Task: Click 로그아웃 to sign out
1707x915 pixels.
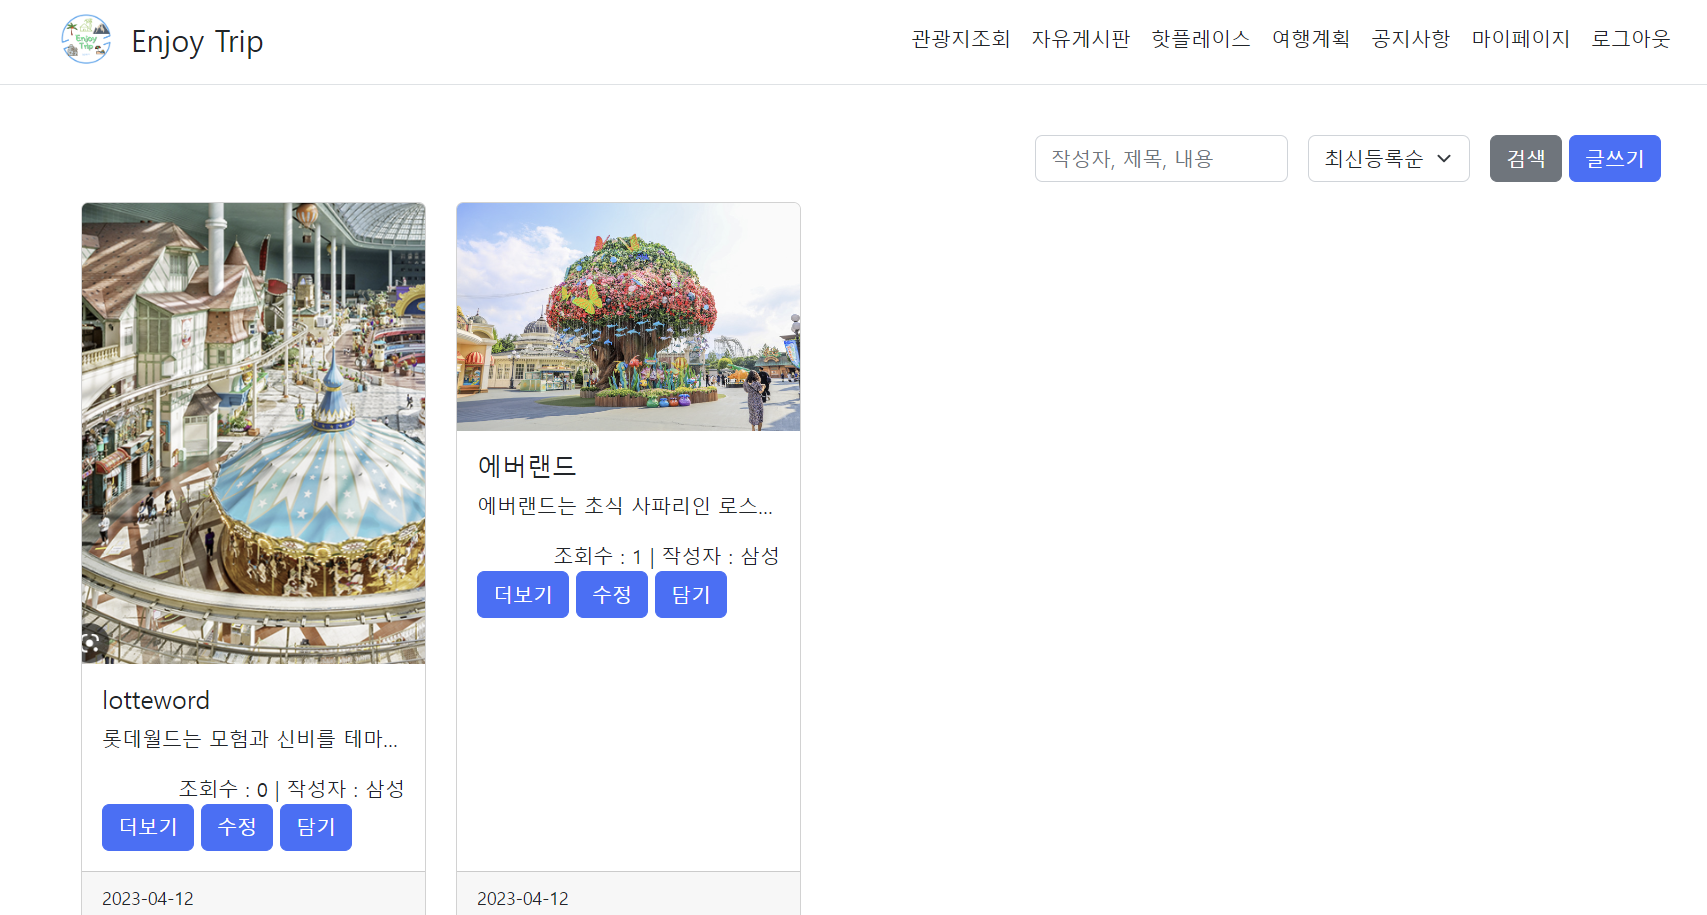Action: [1631, 39]
